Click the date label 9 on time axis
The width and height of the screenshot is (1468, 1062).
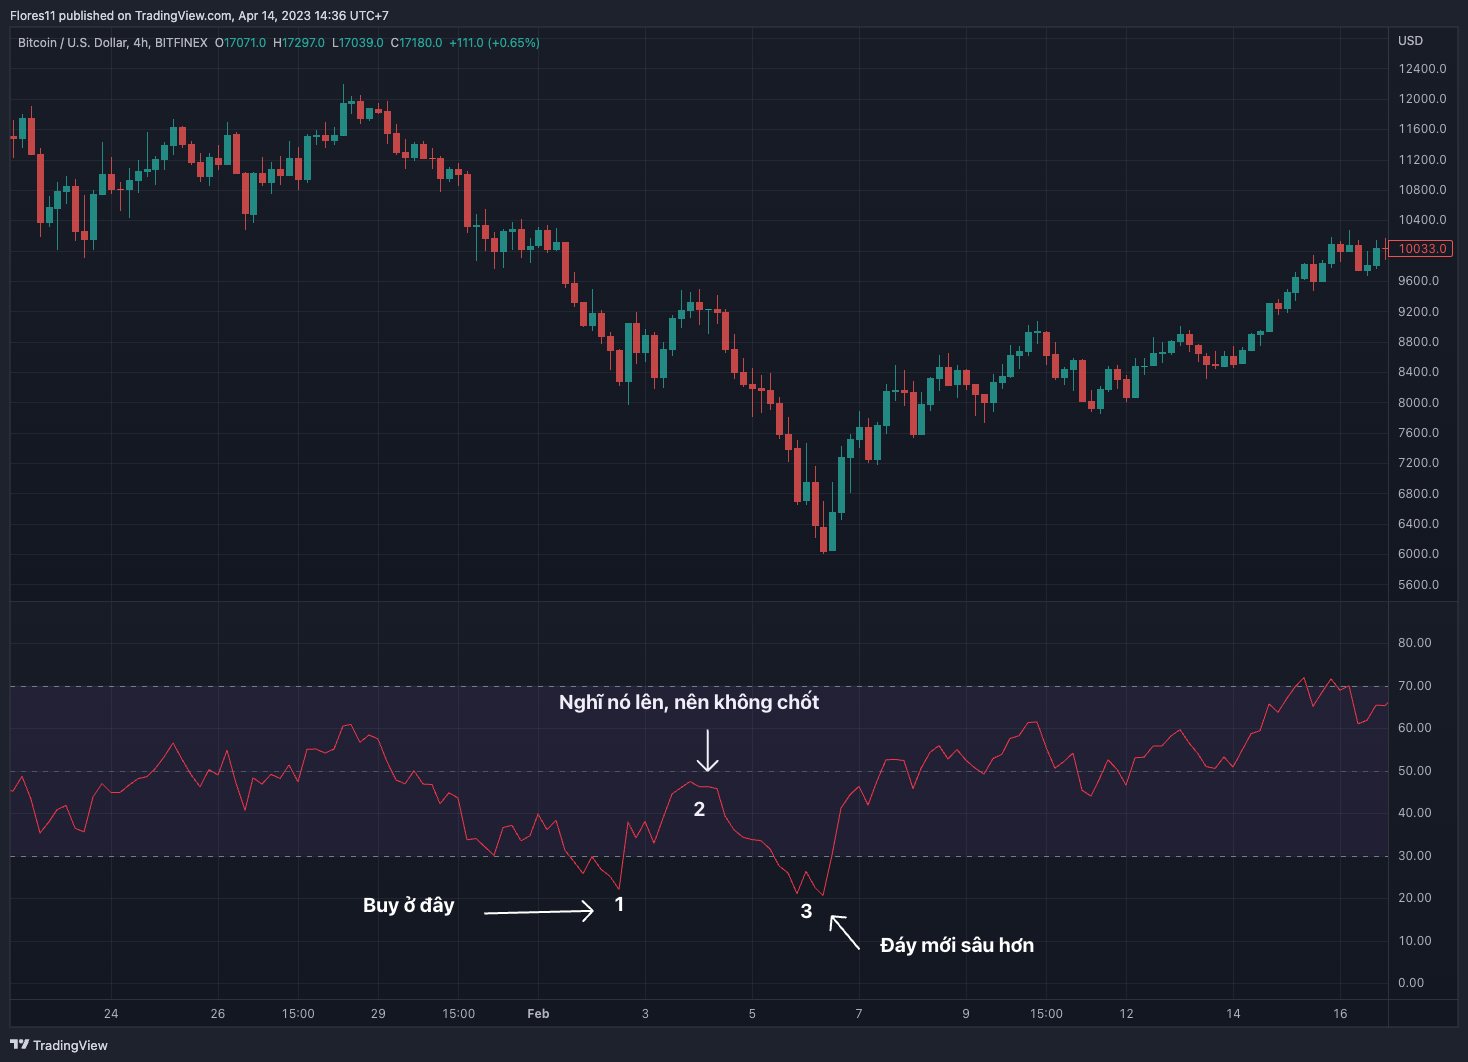point(966,1014)
